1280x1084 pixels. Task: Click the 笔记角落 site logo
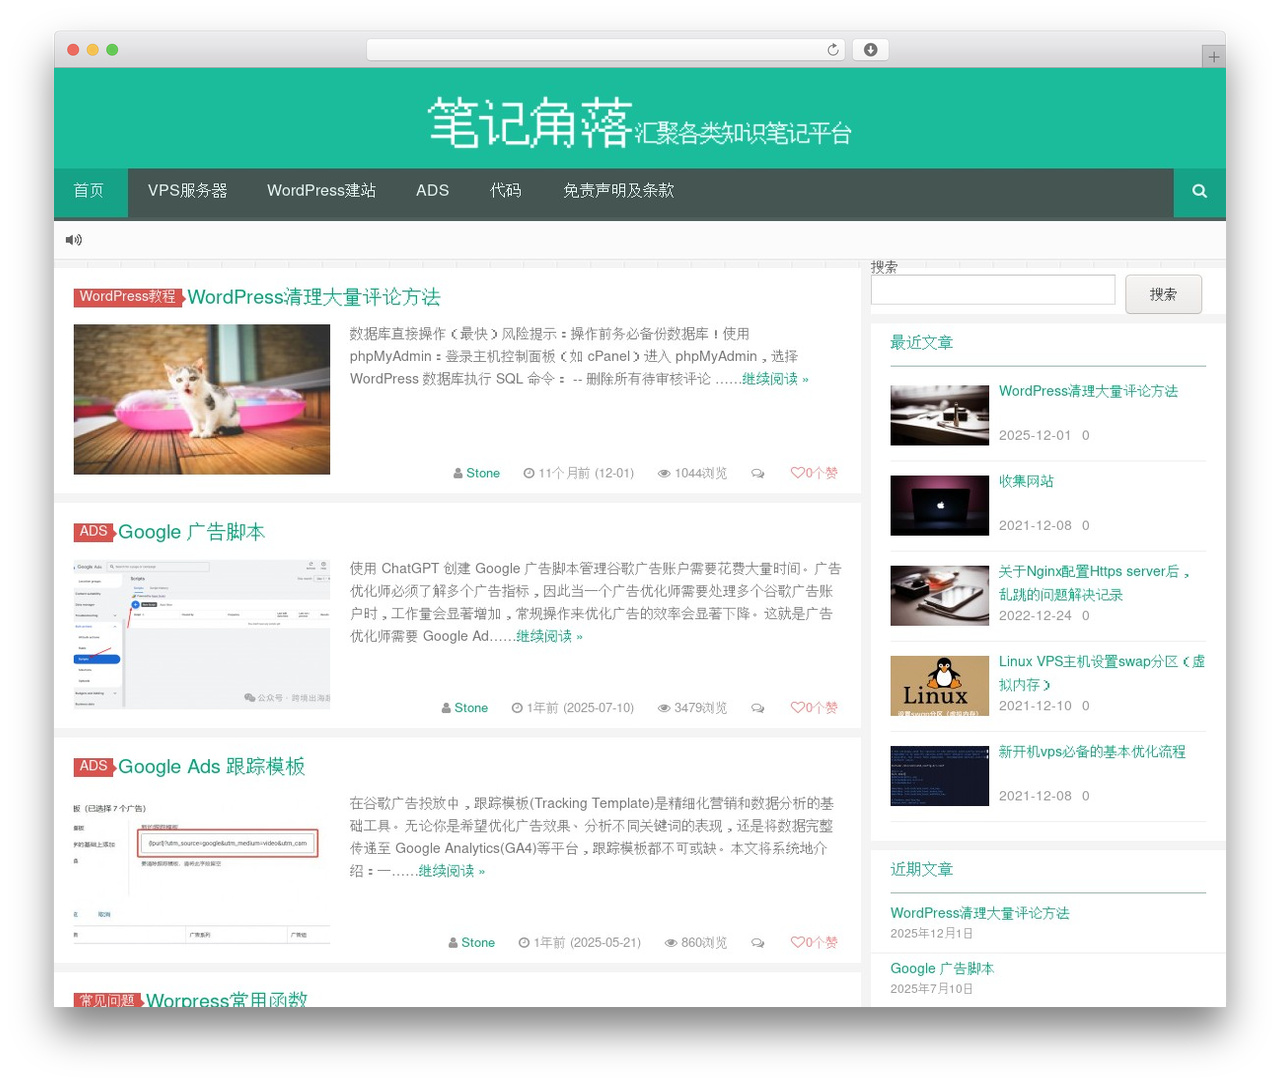pyautogui.click(x=530, y=122)
